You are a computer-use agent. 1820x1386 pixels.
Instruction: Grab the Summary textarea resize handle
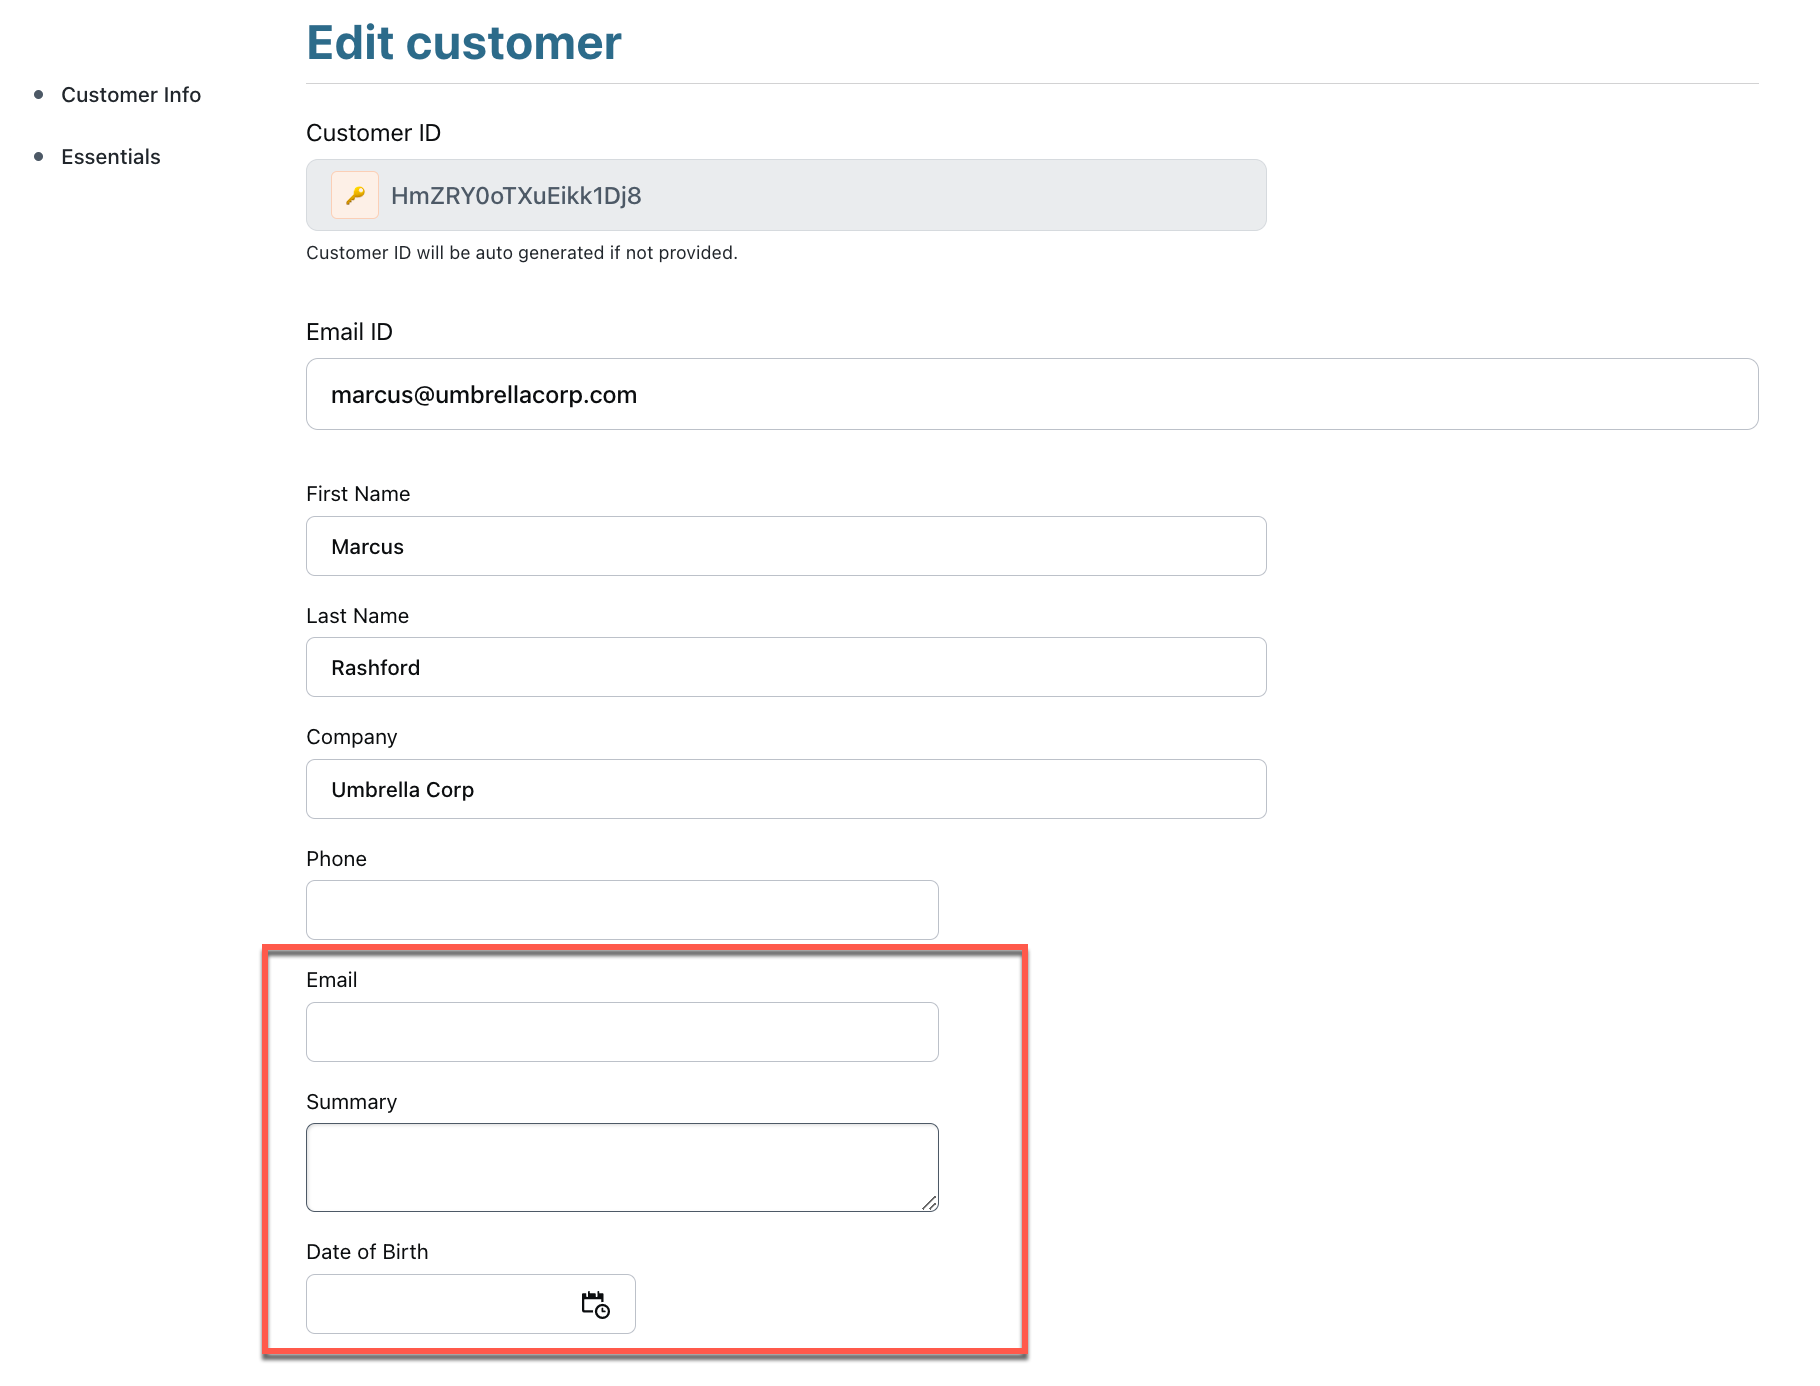tap(930, 1204)
